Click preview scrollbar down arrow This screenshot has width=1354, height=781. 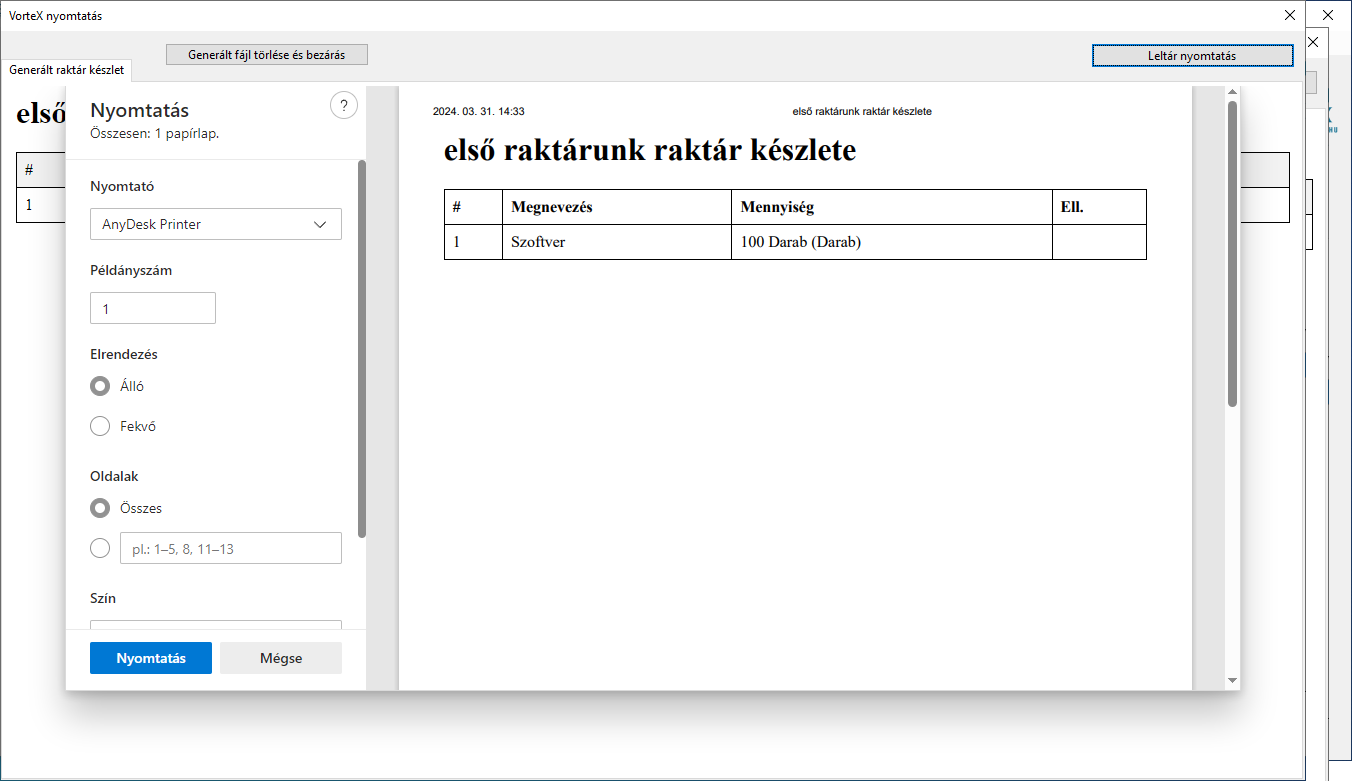click(1232, 680)
